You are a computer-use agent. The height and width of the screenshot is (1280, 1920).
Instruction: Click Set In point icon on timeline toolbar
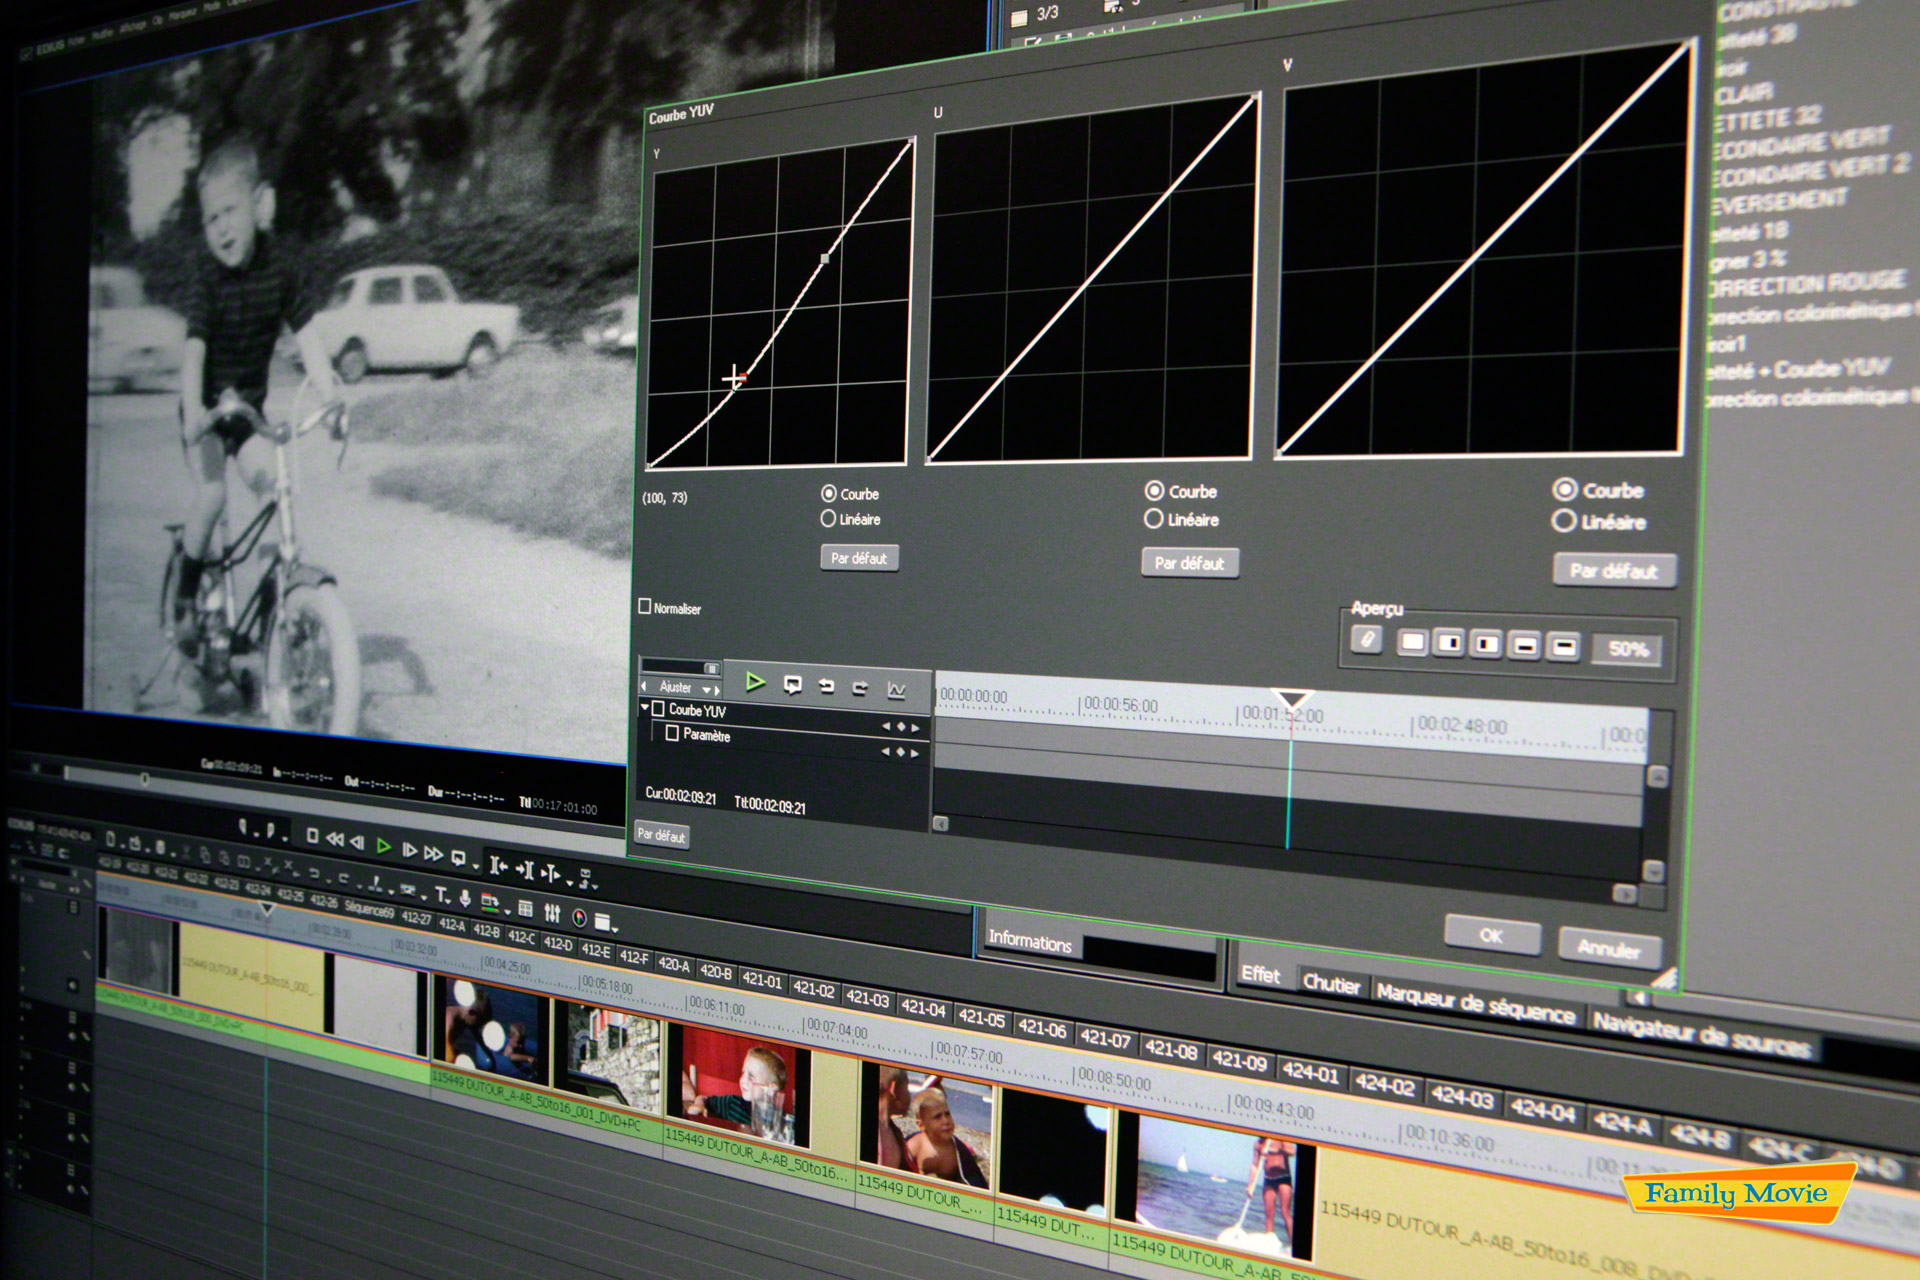(x=498, y=866)
